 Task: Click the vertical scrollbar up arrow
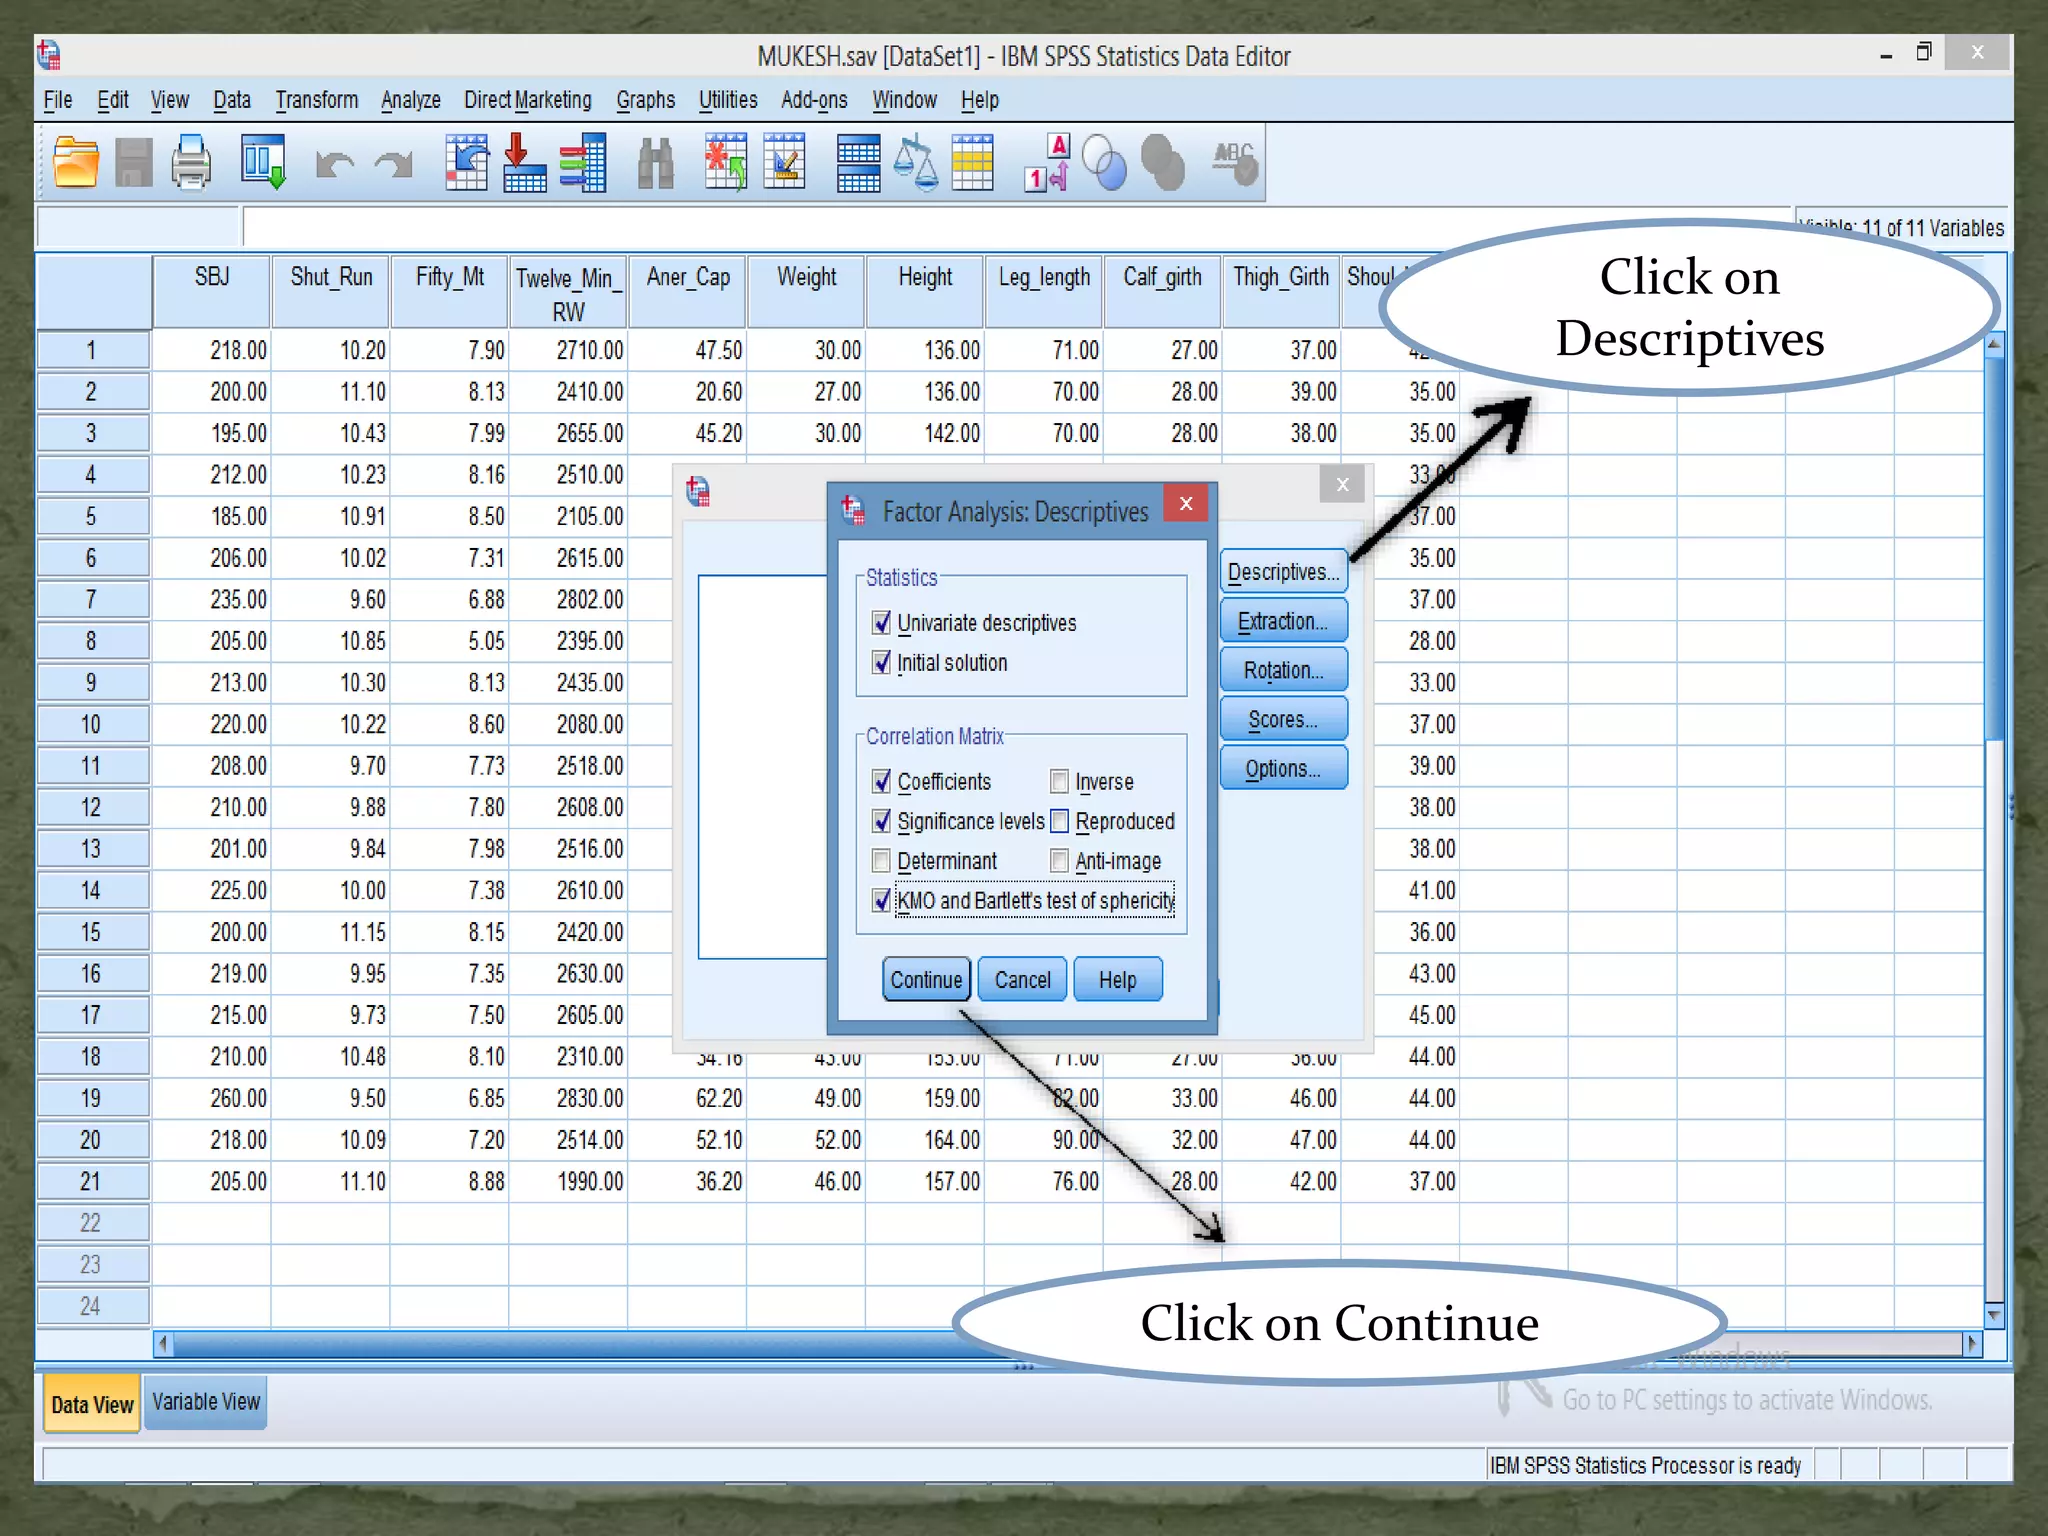pos(1994,345)
